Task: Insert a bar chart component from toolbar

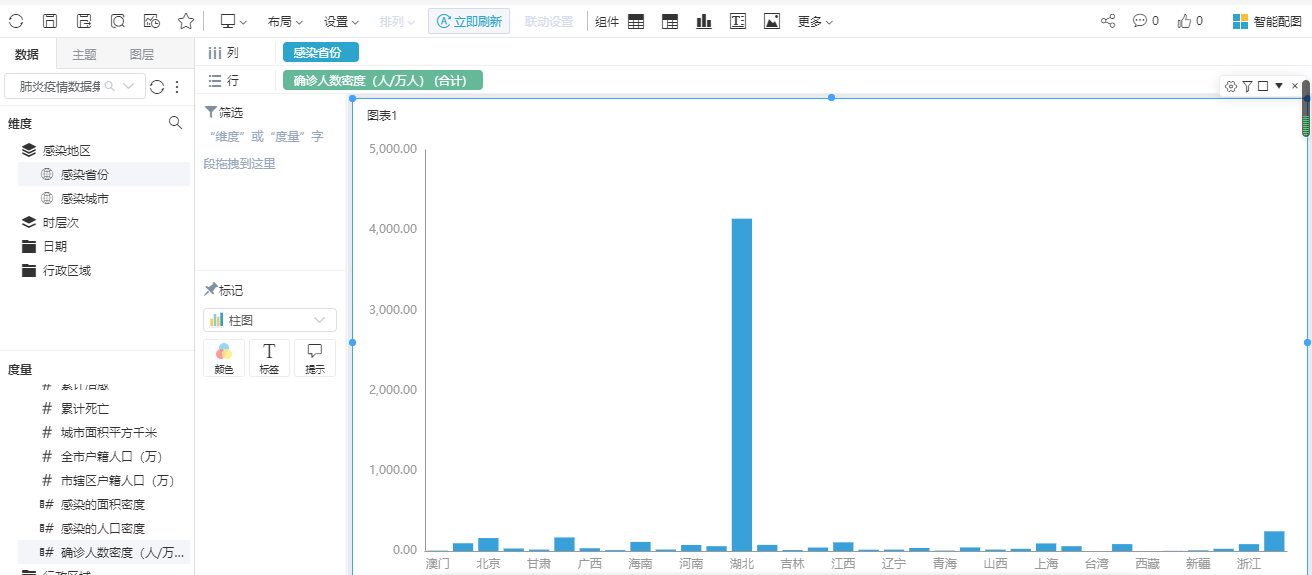Action: 704,21
